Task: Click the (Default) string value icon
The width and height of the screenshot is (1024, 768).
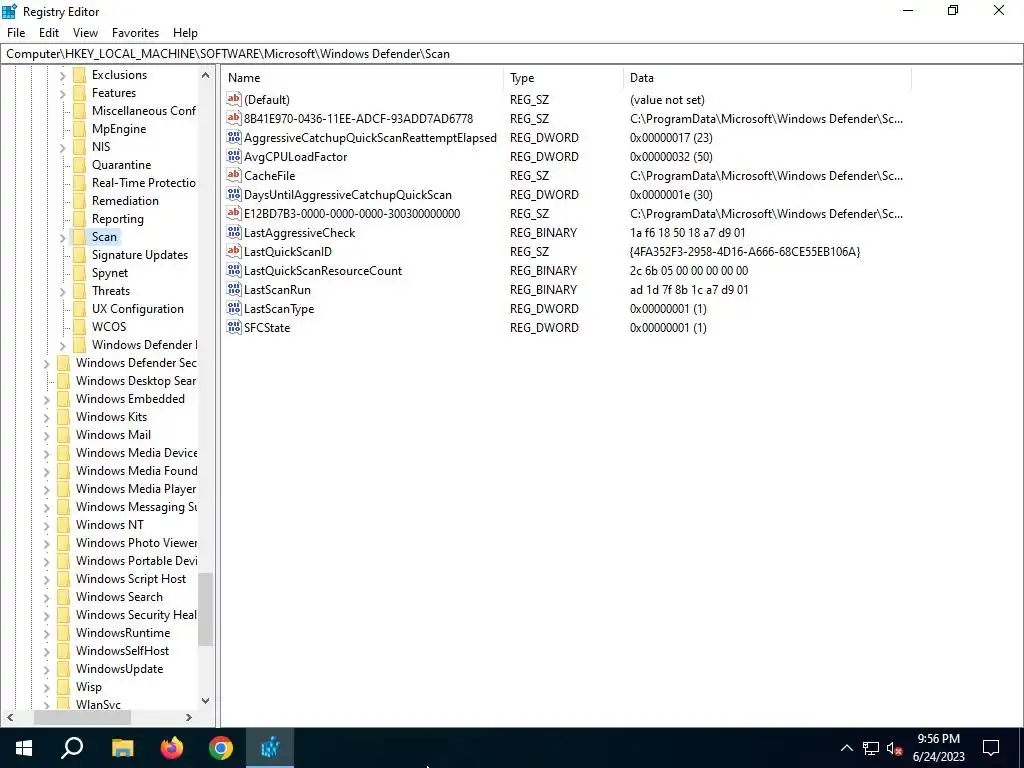Action: pyautogui.click(x=234, y=99)
